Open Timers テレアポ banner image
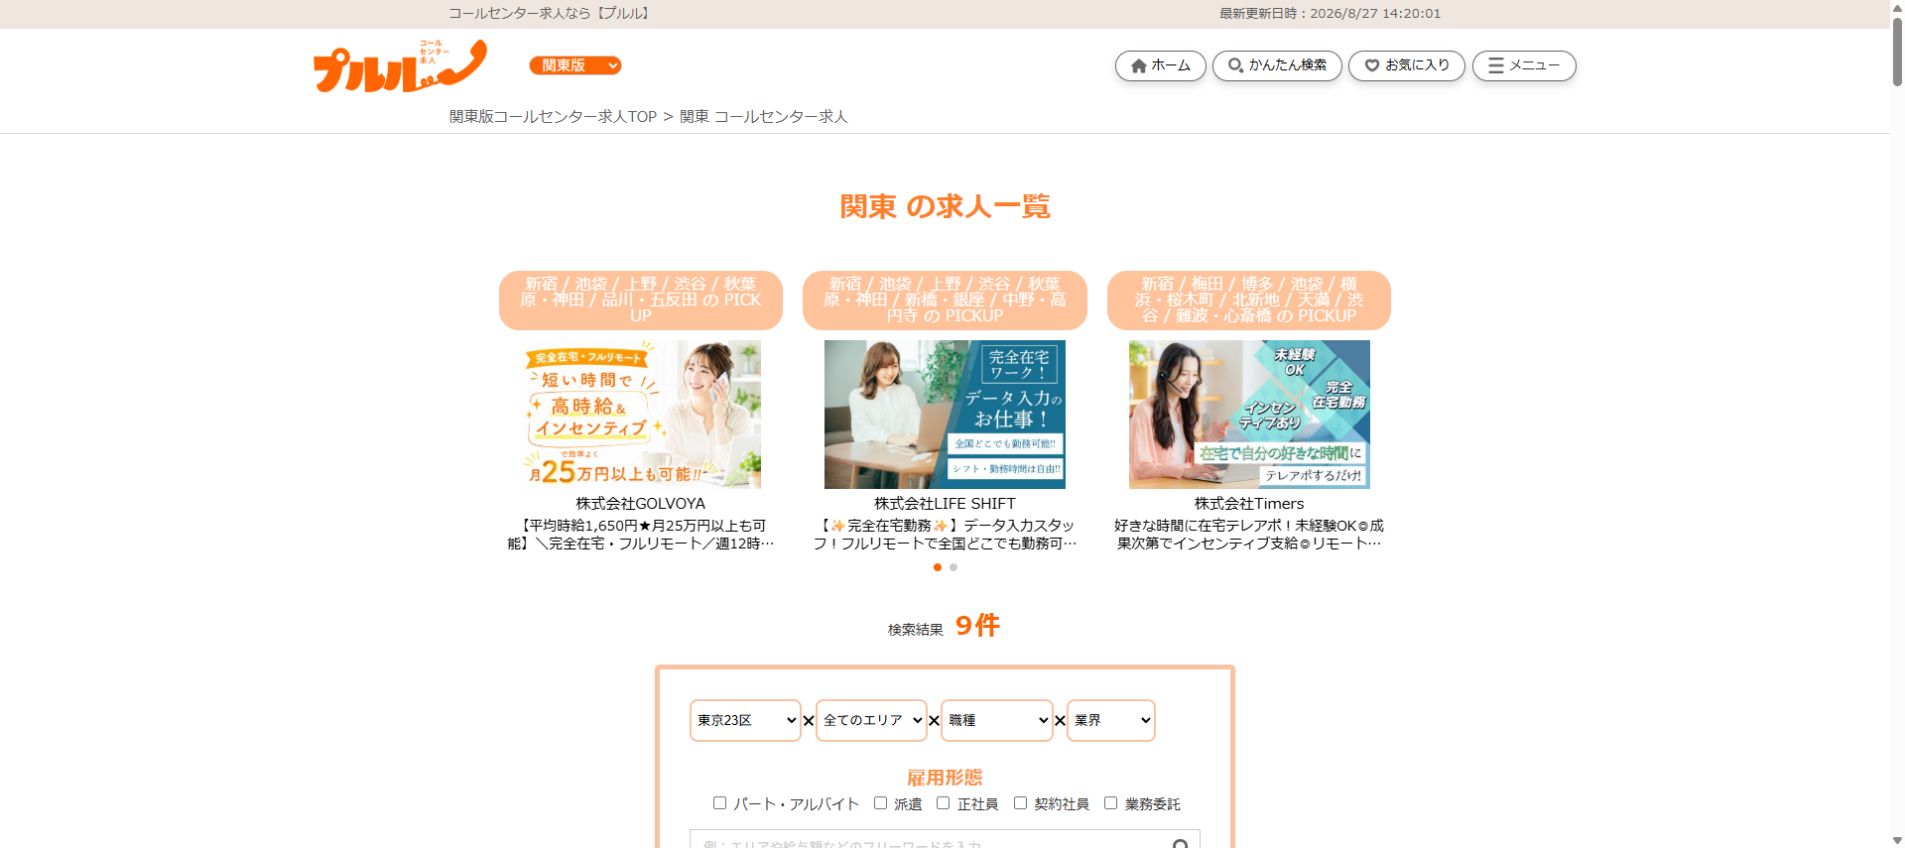 point(1249,414)
